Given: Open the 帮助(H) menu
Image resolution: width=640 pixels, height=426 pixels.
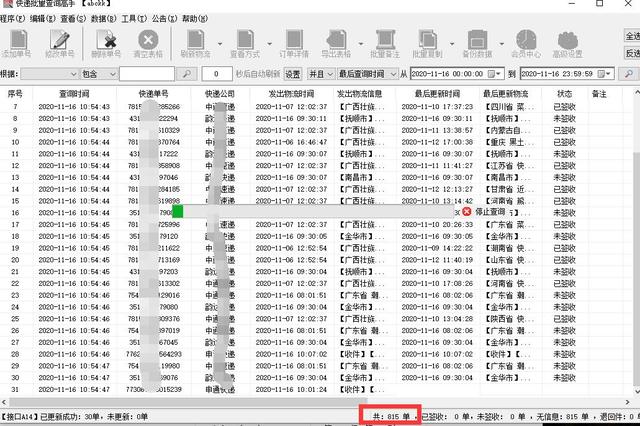Looking at the screenshot, I should (x=195, y=19).
